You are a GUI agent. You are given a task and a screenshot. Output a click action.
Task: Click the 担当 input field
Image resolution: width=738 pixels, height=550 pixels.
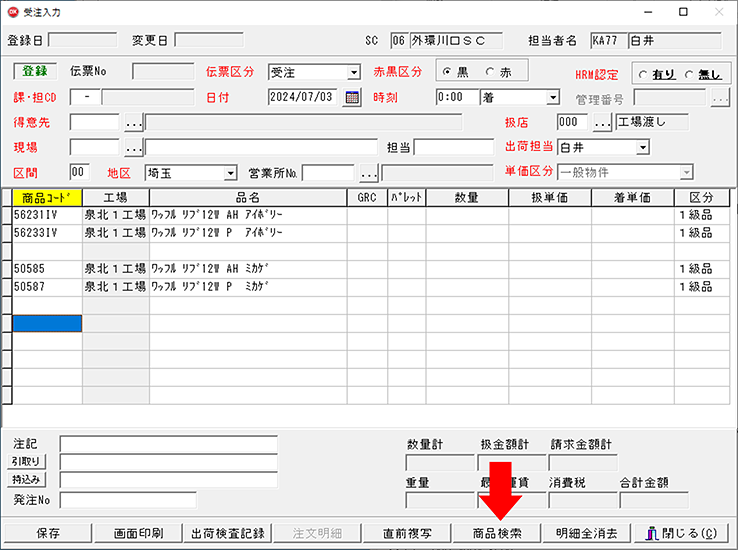[454, 147]
